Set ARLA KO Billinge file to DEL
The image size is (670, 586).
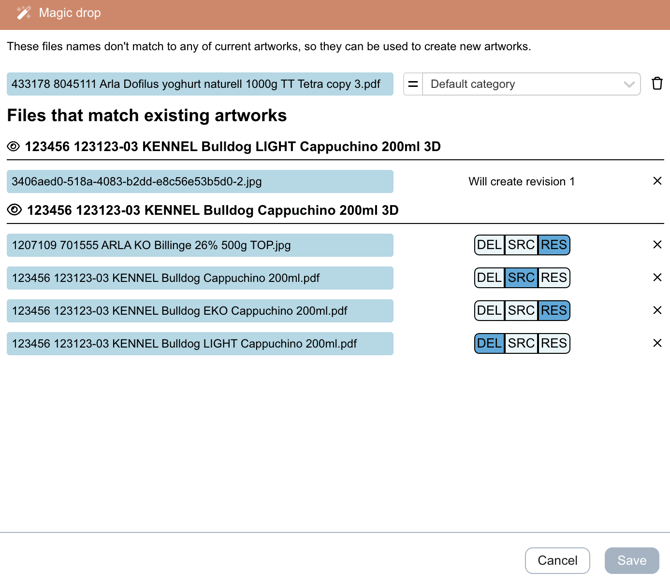489,245
